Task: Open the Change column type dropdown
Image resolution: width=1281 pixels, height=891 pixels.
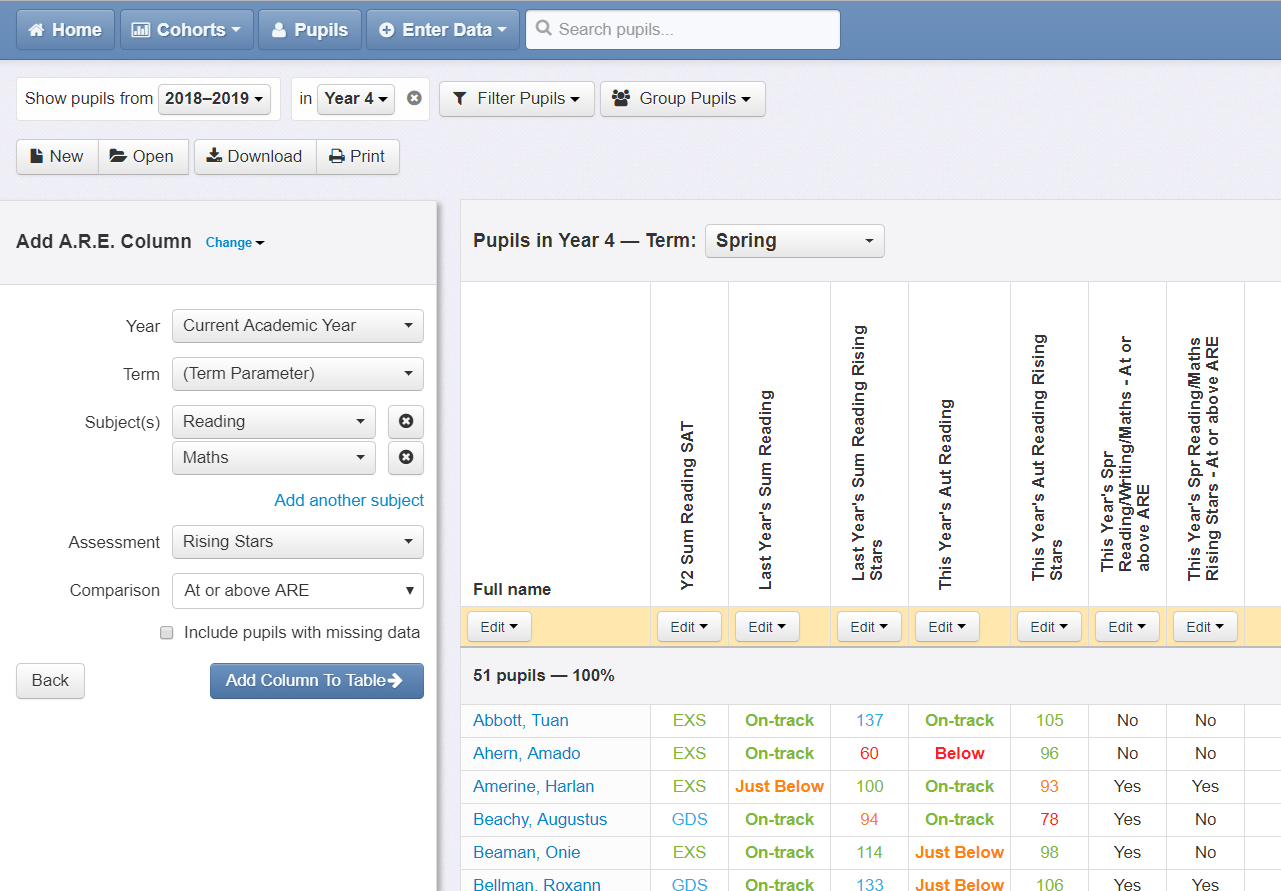Action: pyautogui.click(x=235, y=243)
